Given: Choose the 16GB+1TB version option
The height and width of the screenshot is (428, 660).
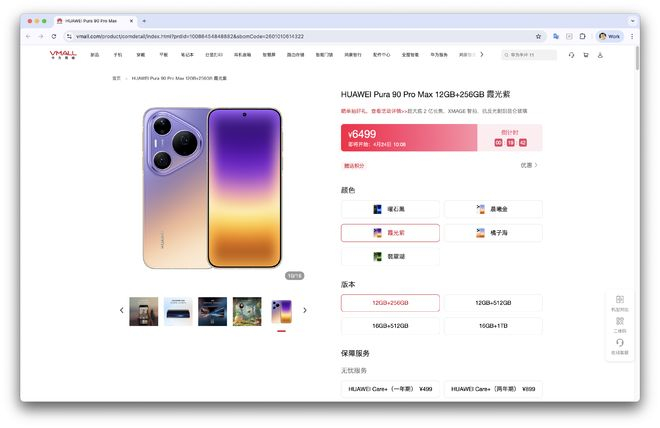Looking at the screenshot, I should tap(493, 326).
